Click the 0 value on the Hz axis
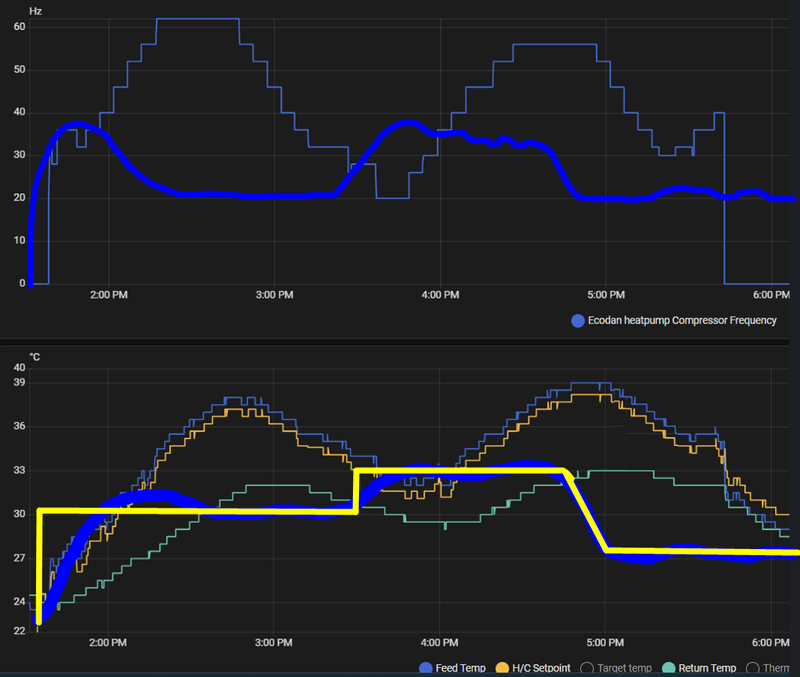Viewport: 800px width, 677px height. point(22,283)
